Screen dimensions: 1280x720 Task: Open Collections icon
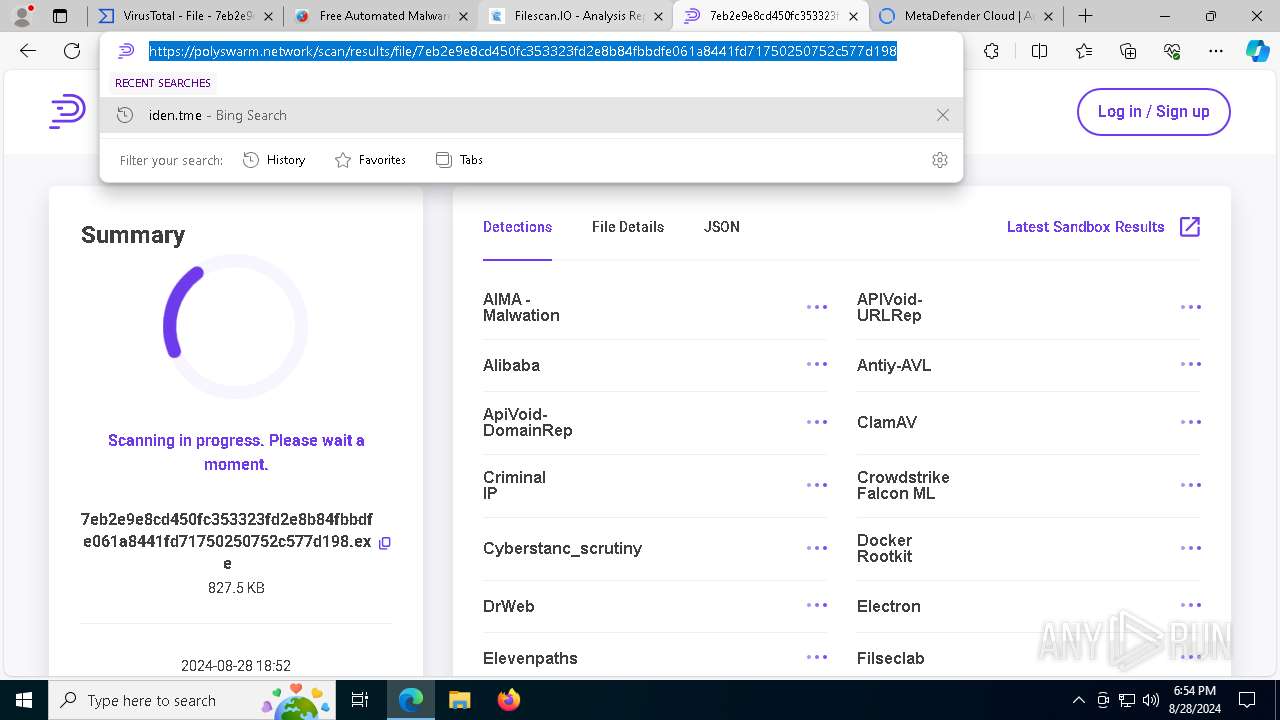[1128, 52]
